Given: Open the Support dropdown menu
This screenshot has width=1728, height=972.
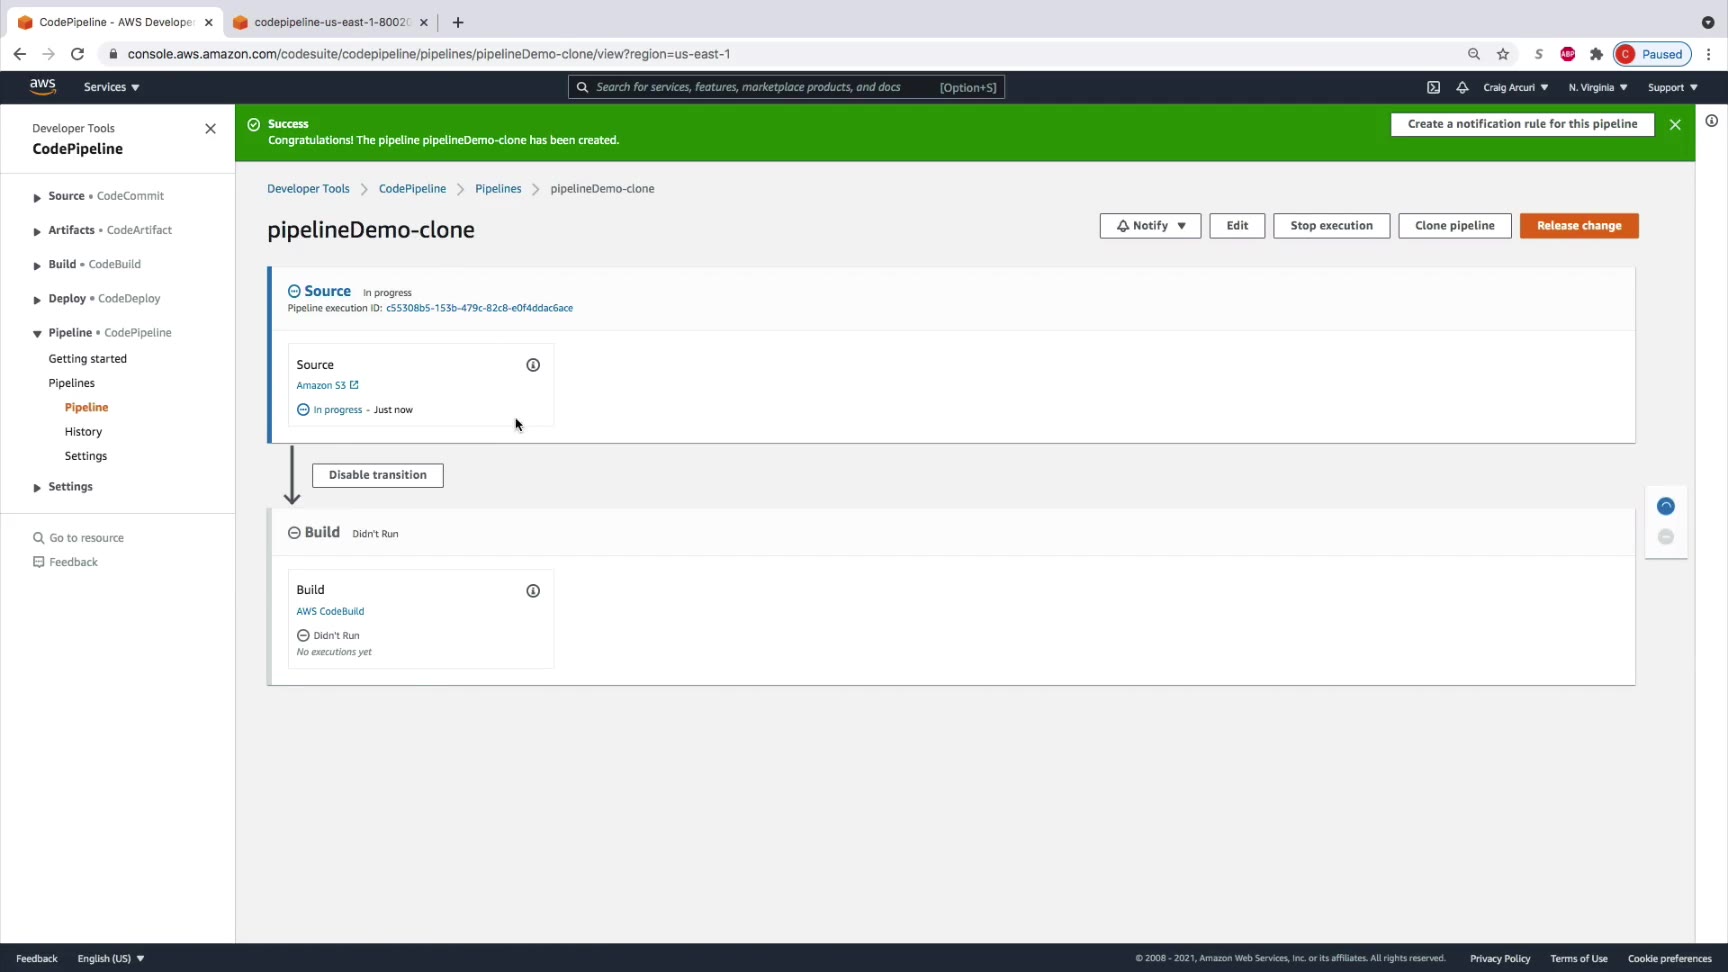Looking at the screenshot, I should [x=1673, y=88].
